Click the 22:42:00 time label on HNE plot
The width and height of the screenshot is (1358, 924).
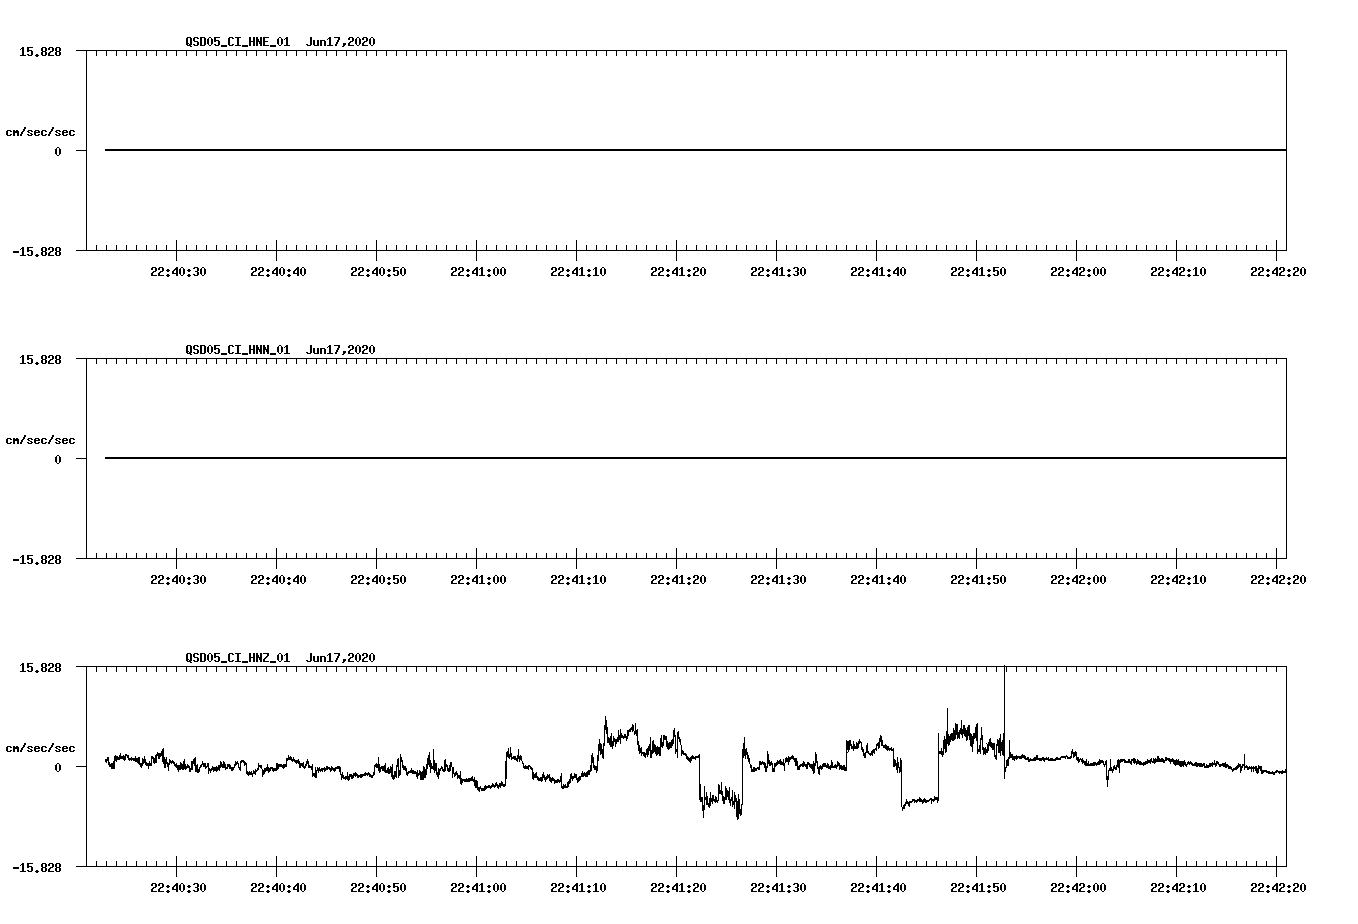coord(1078,272)
